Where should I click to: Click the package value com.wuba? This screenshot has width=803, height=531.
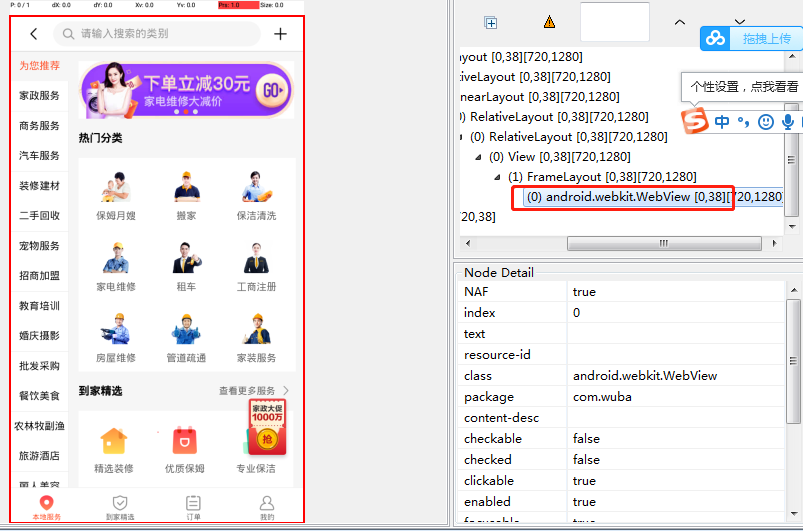(x=602, y=397)
